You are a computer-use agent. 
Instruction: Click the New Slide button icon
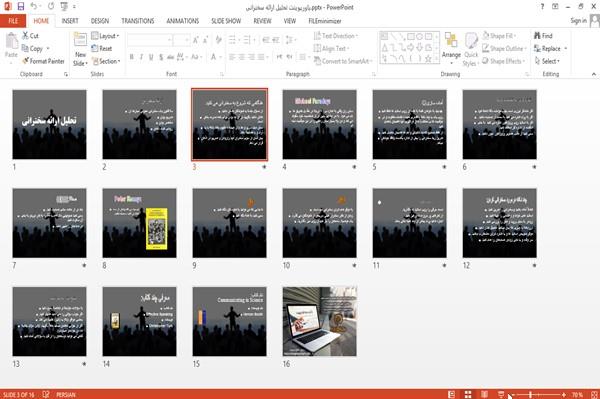click(x=80, y=41)
